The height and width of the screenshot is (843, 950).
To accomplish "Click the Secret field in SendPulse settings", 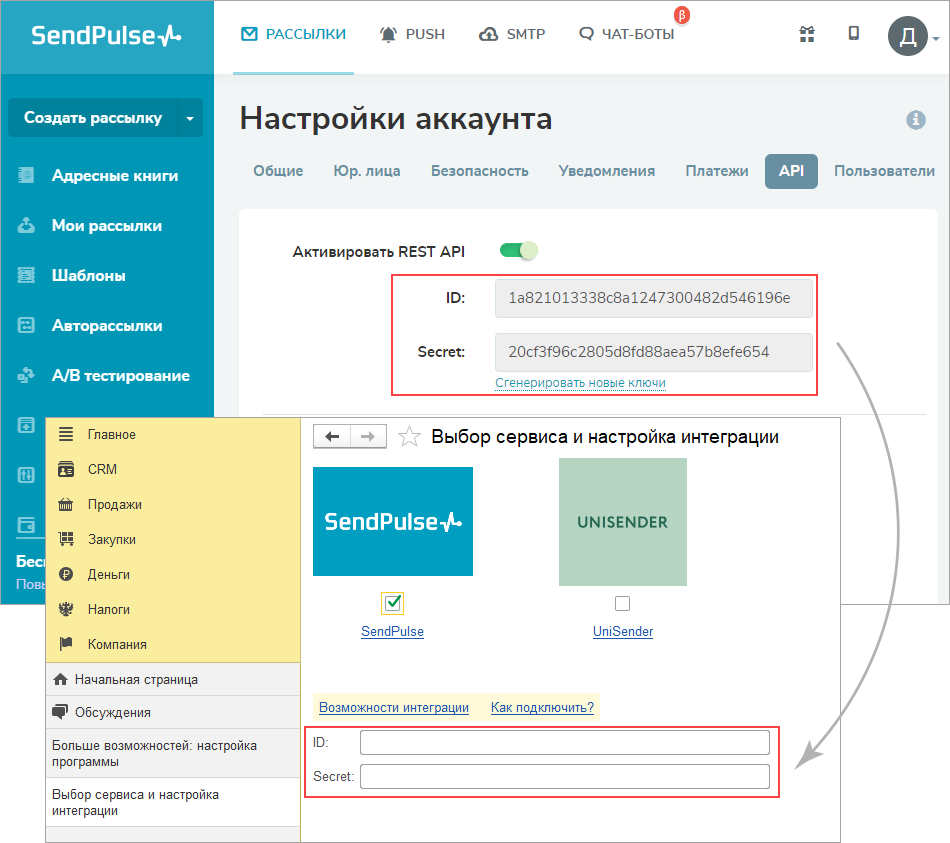I will [x=654, y=352].
